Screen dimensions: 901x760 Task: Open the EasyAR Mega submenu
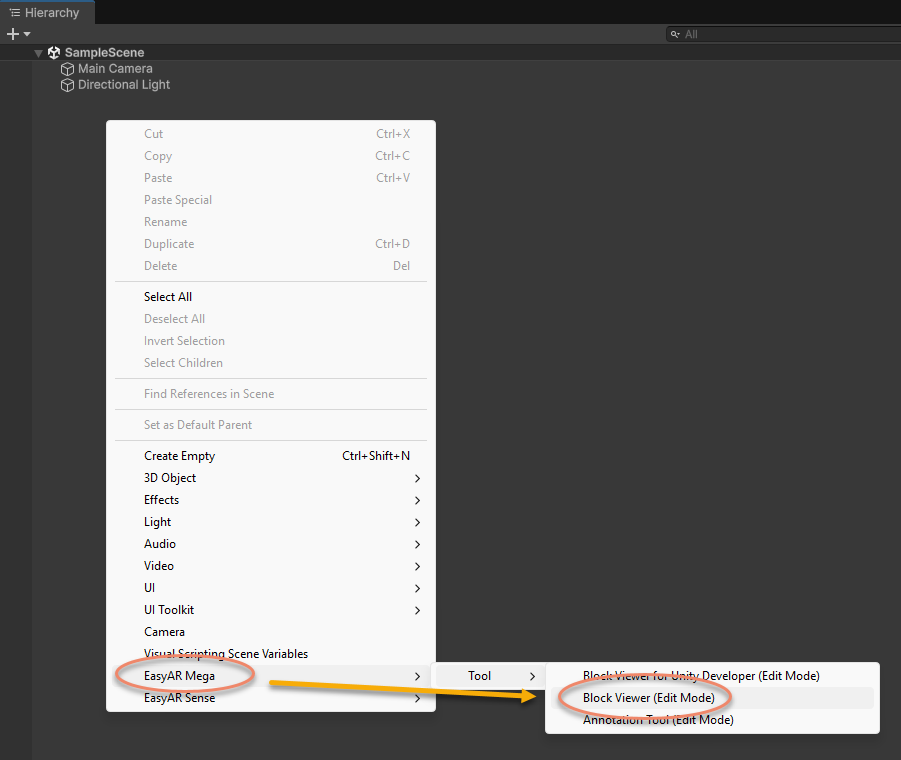click(x=178, y=675)
